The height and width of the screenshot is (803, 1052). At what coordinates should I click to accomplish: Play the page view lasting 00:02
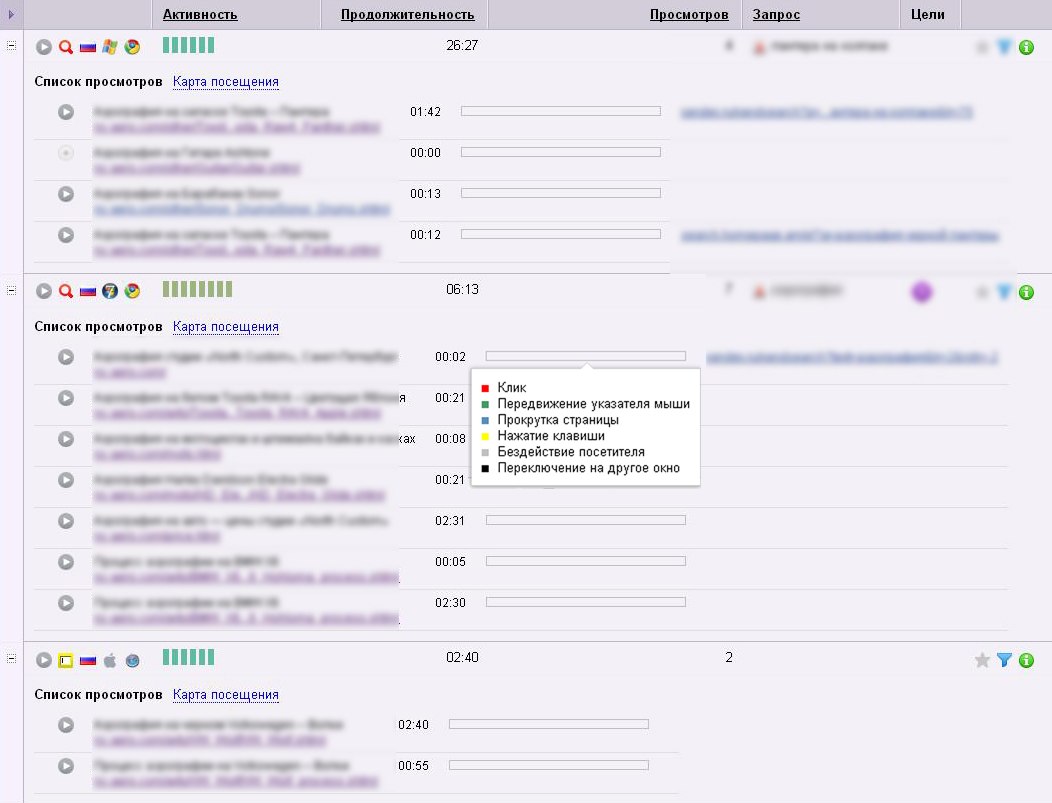click(66, 357)
